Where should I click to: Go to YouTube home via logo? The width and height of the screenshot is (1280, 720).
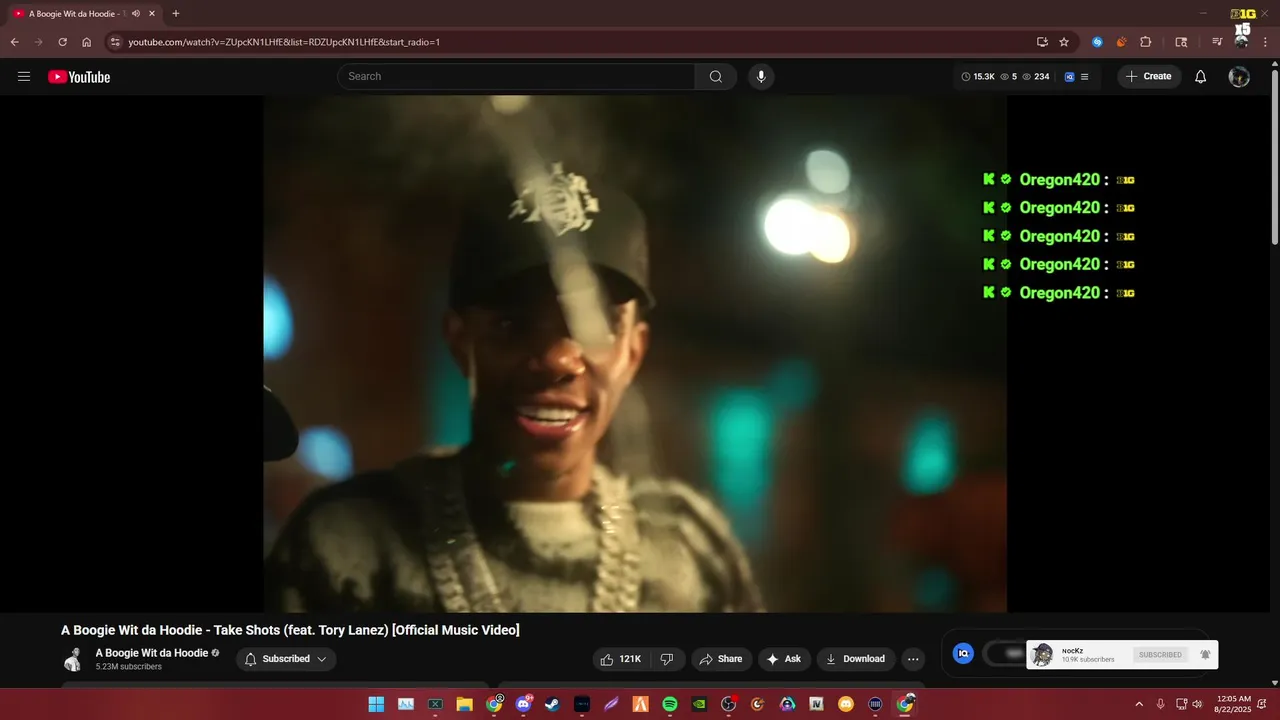(x=79, y=77)
